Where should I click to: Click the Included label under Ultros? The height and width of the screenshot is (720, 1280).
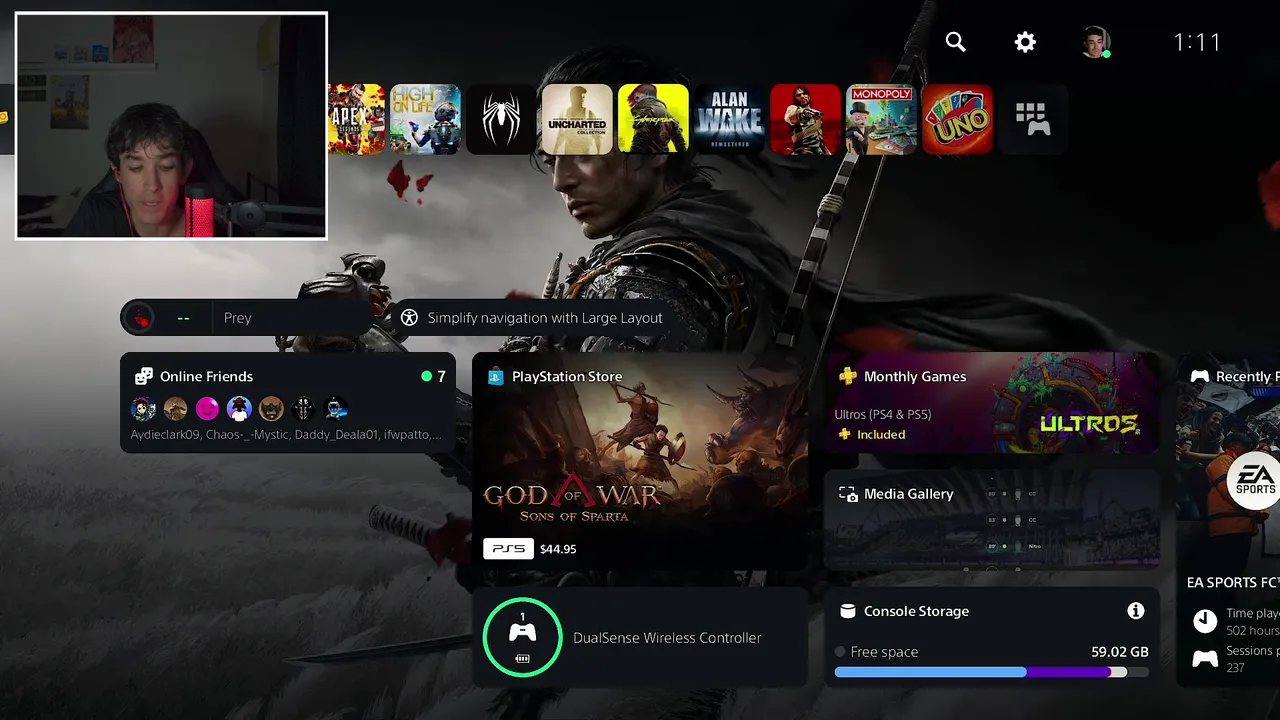pyautogui.click(x=881, y=434)
